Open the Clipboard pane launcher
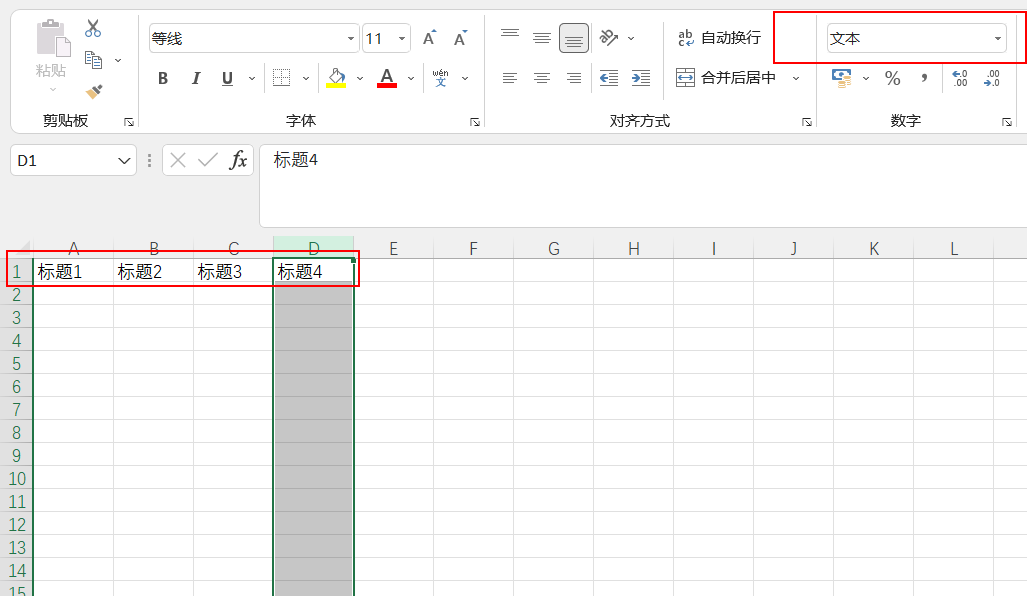Viewport: 1027px width, 596px height. tap(129, 122)
